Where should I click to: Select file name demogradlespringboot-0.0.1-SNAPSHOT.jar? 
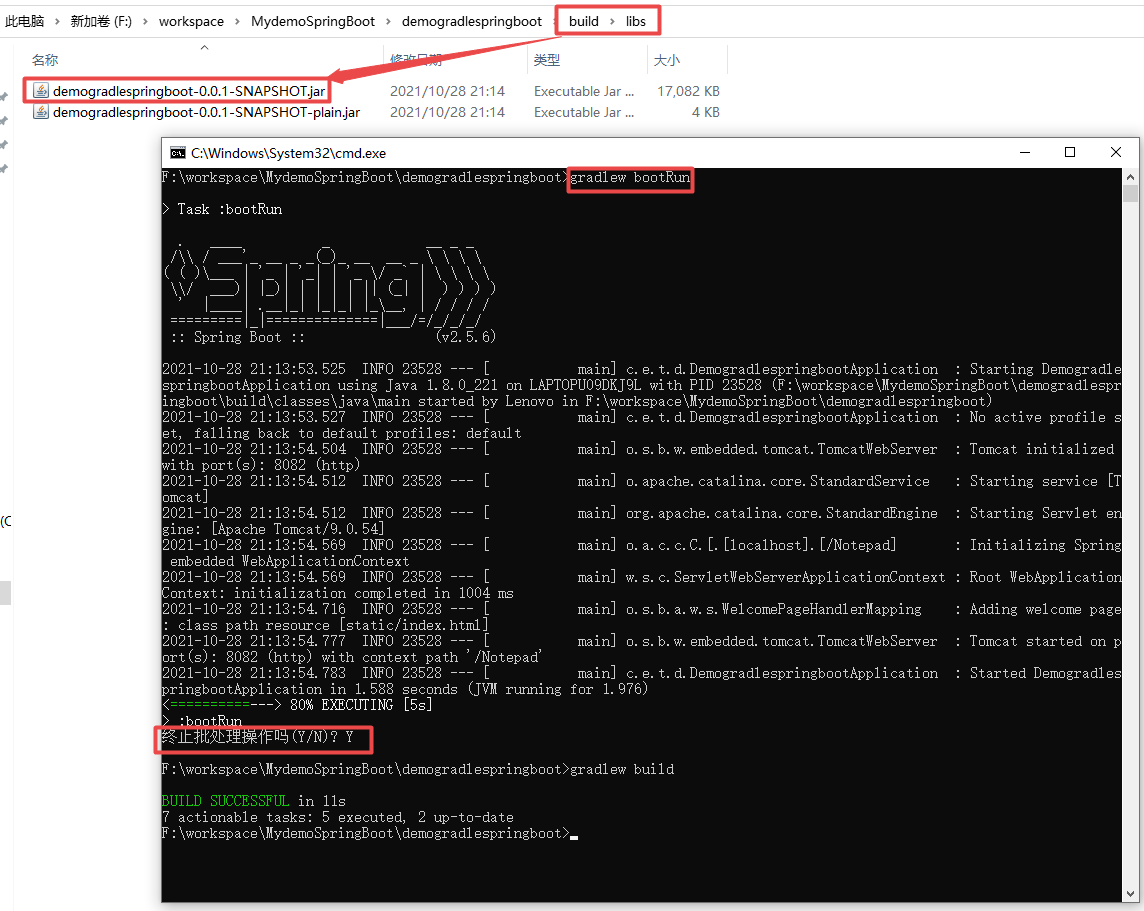[x=189, y=90]
